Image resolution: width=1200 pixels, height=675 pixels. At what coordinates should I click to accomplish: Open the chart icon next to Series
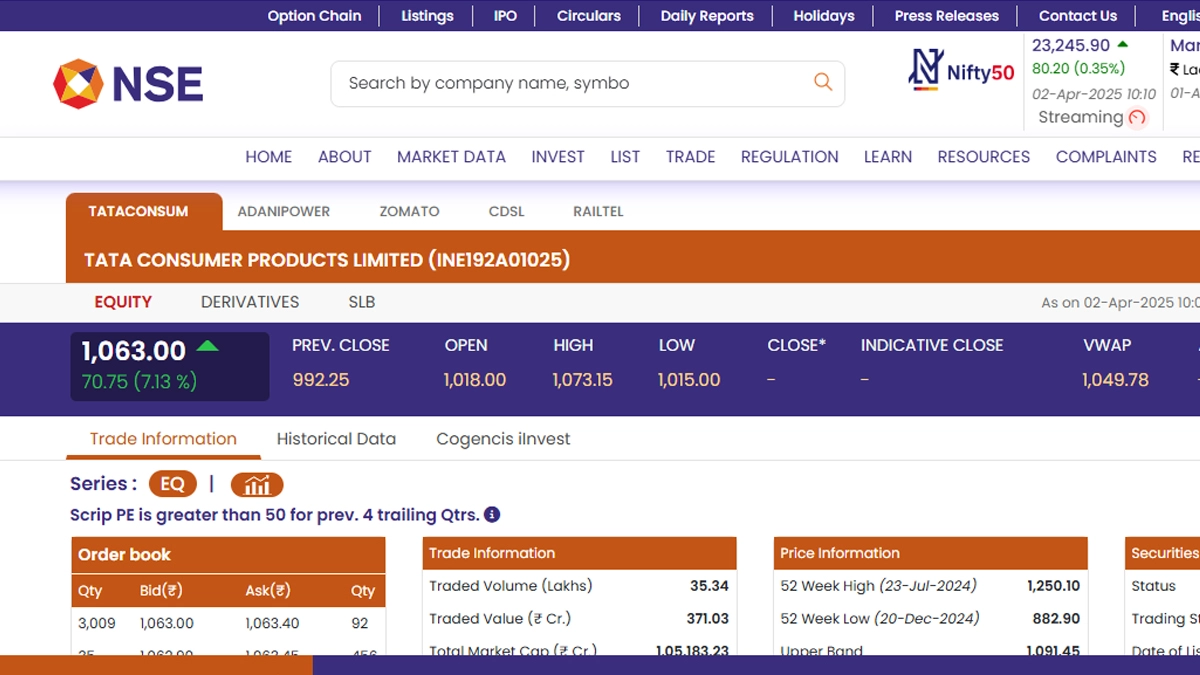pos(257,485)
